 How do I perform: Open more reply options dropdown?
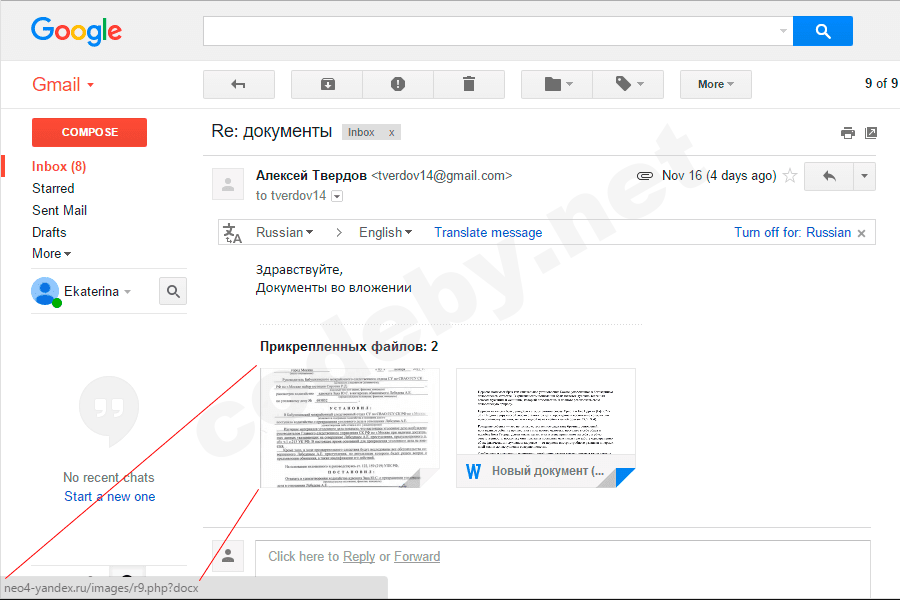[x=864, y=176]
